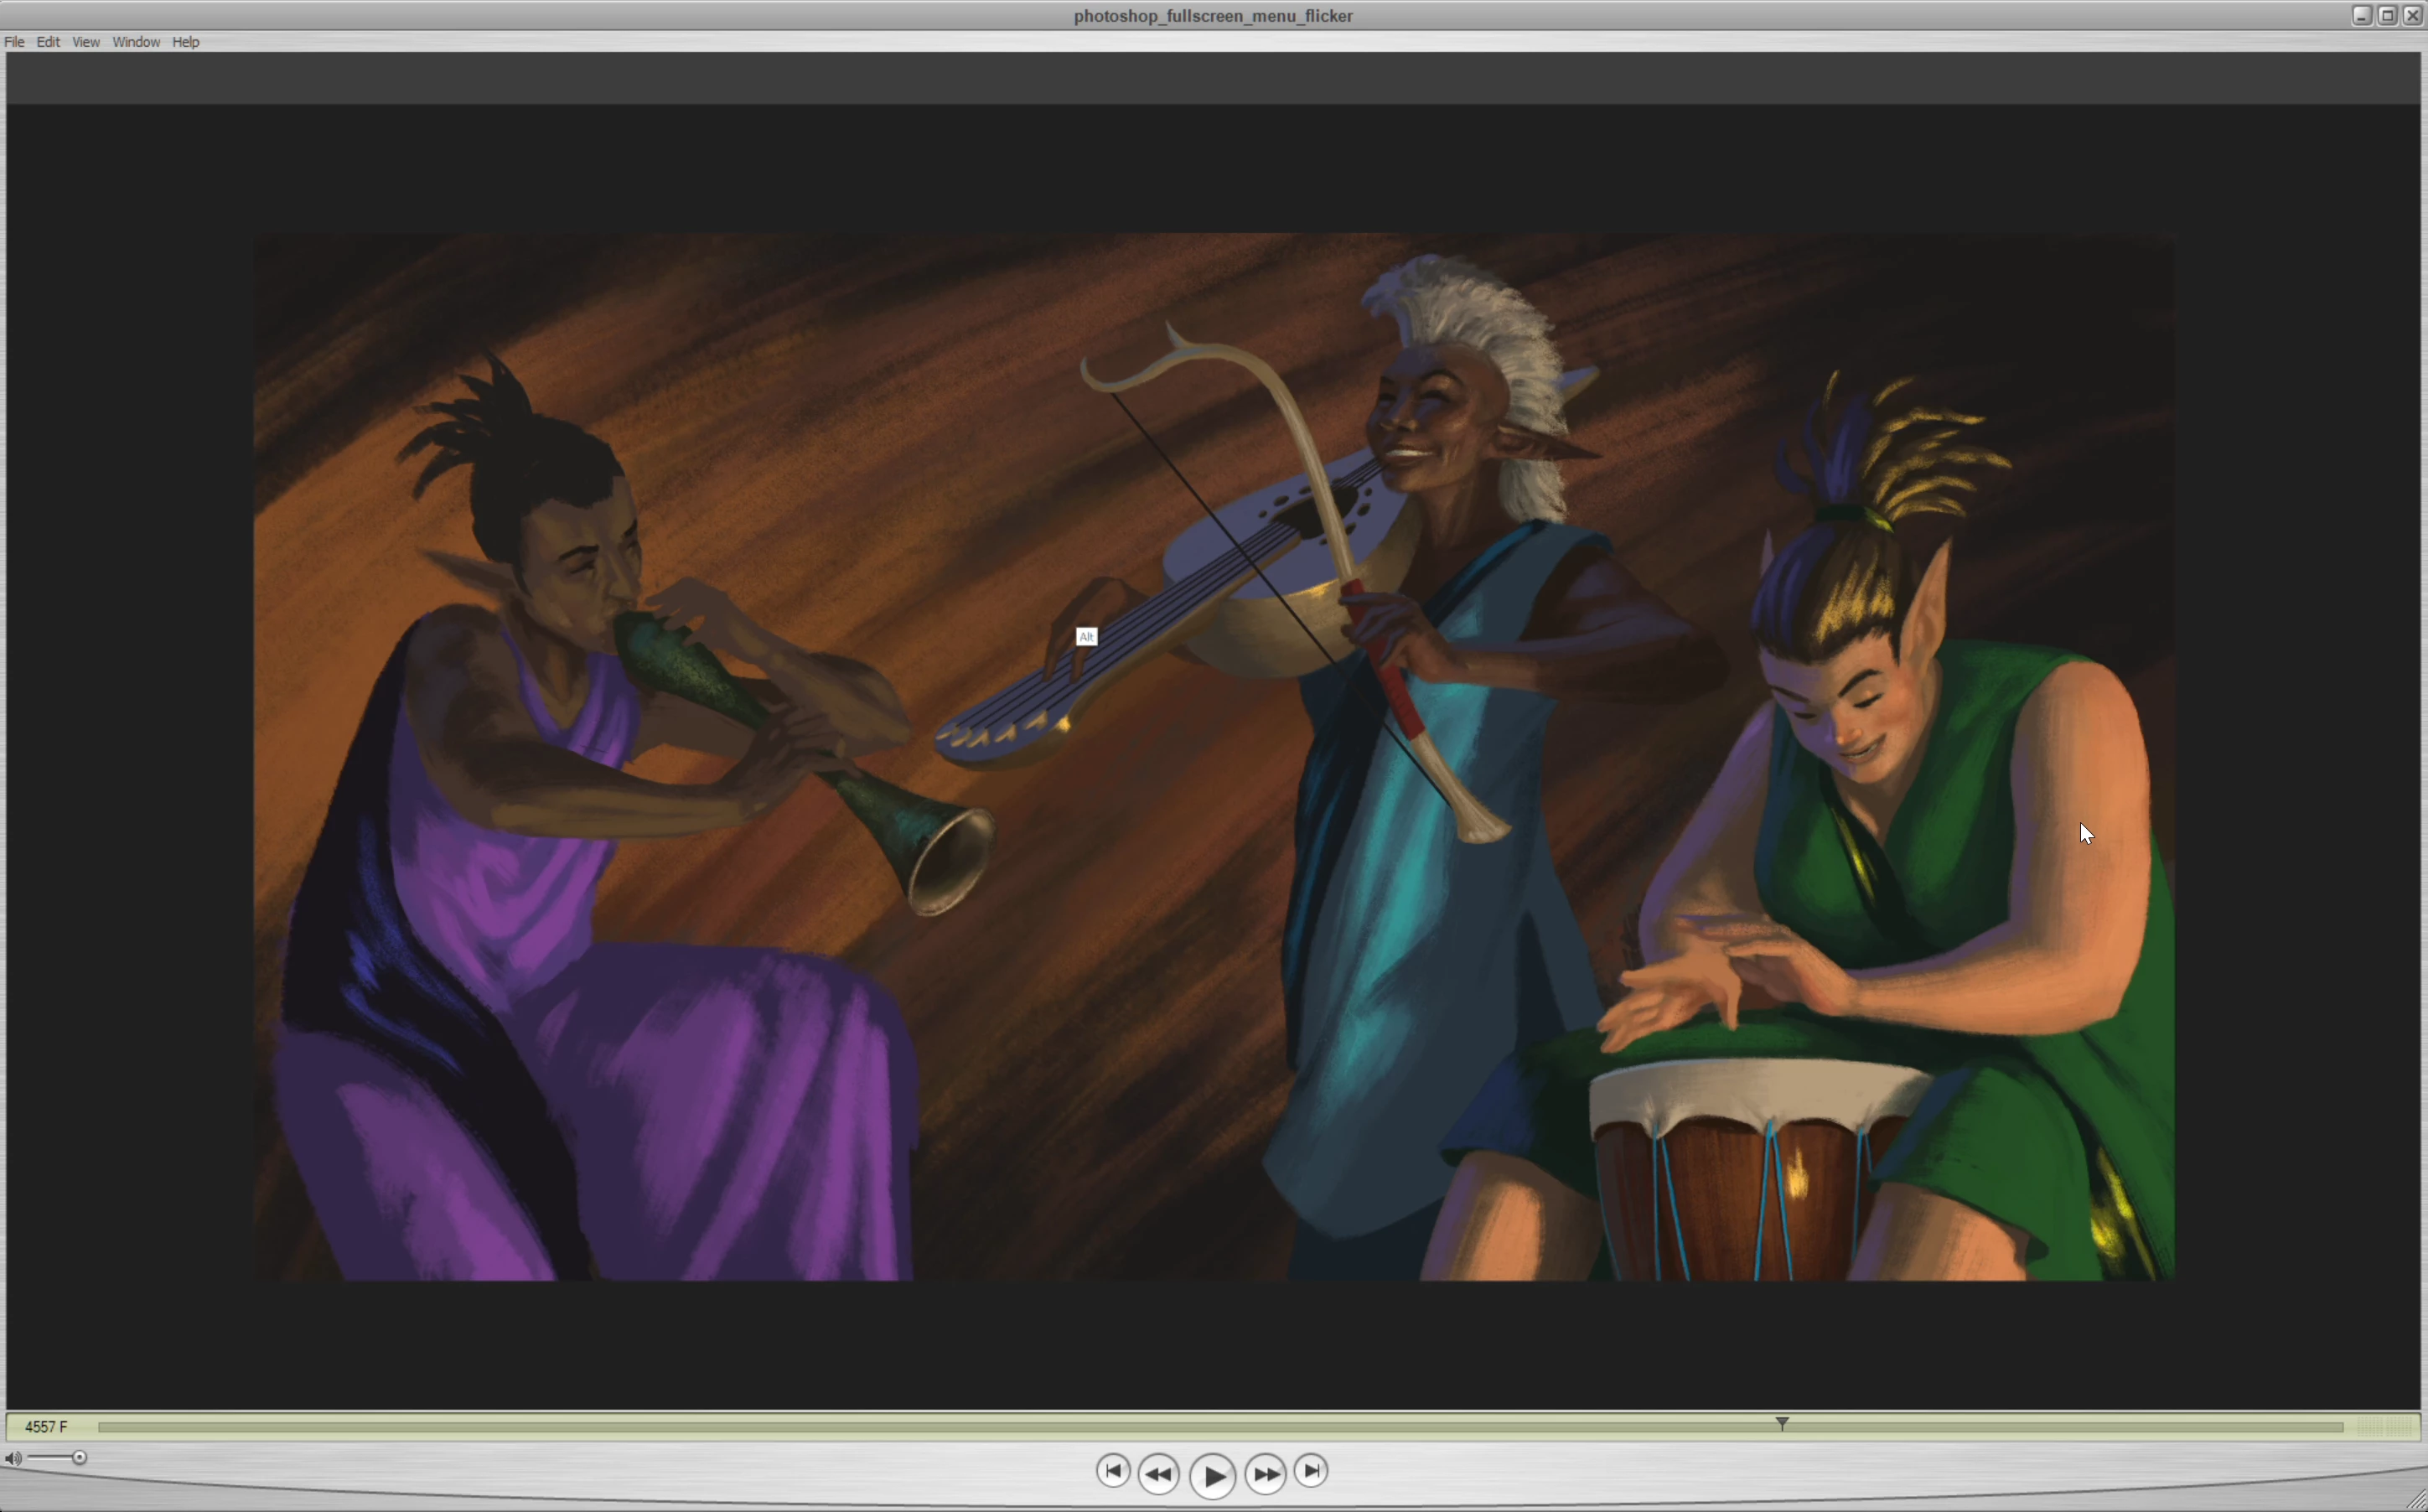
Task: Click the fast forward button
Action: (x=1265, y=1474)
